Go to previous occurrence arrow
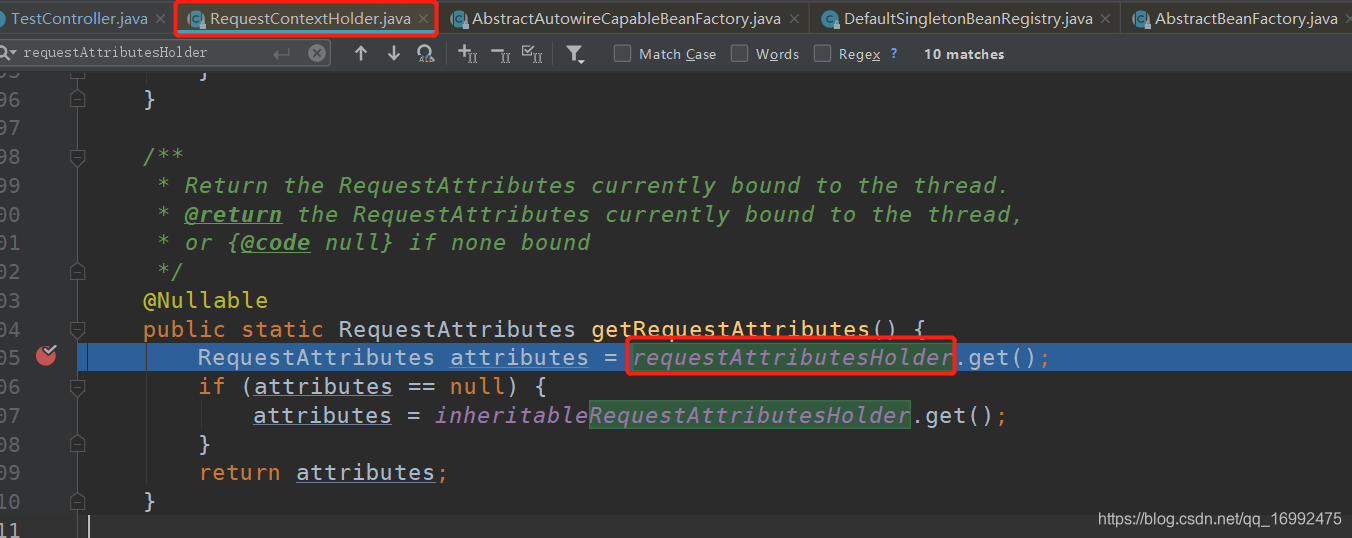This screenshot has width=1352, height=538. pyautogui.click(x=361, y=53)
